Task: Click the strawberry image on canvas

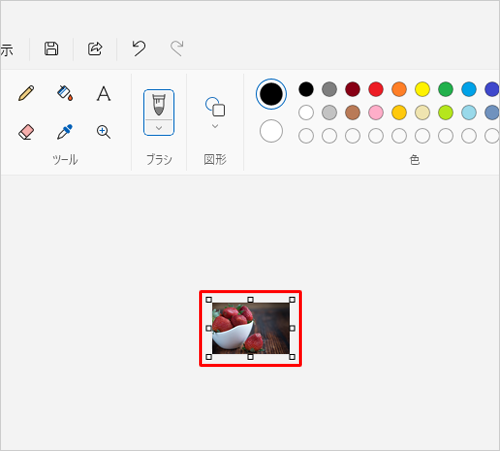Action: pyautogui.click(x=251, y=328)
